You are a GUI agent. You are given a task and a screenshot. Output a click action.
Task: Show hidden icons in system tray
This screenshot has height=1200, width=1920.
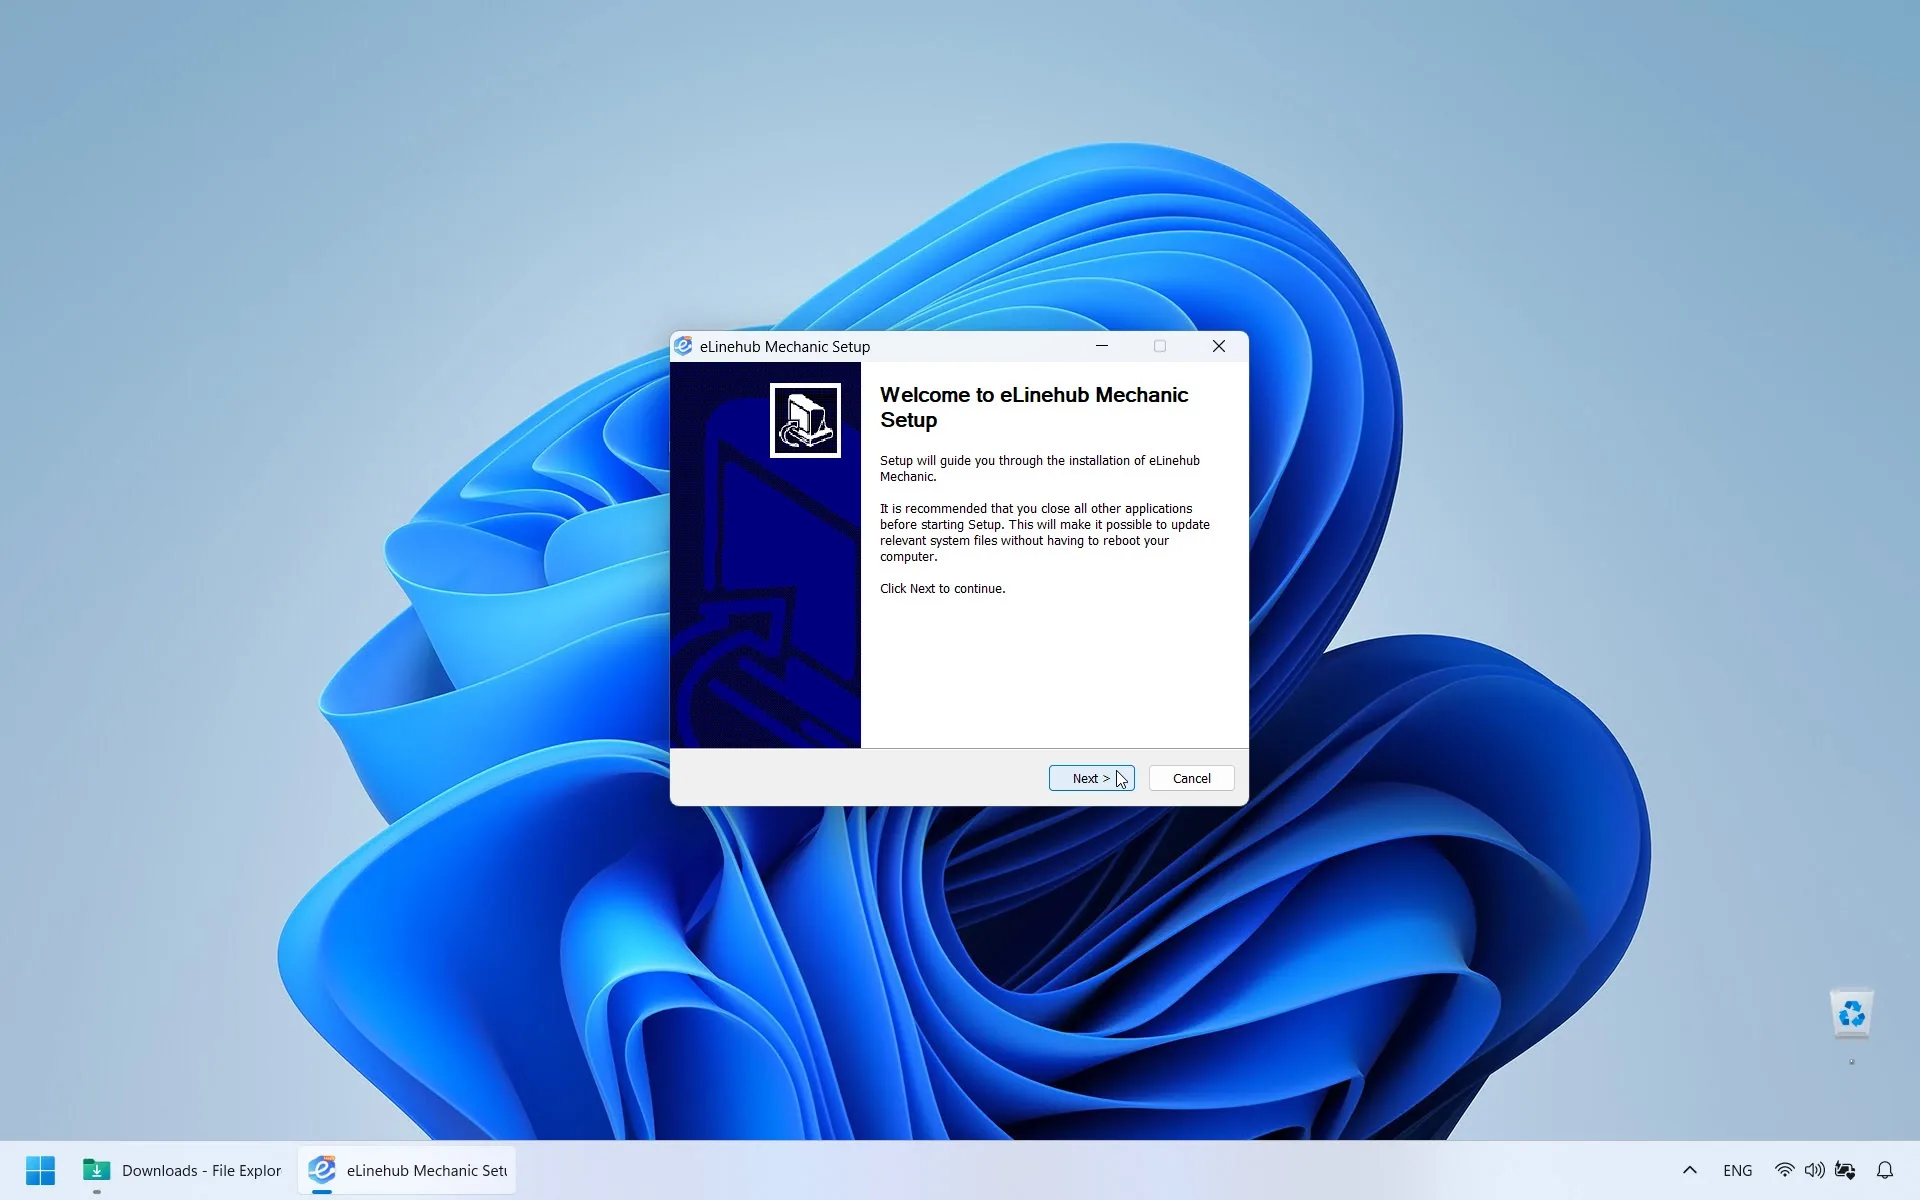1690,1170
